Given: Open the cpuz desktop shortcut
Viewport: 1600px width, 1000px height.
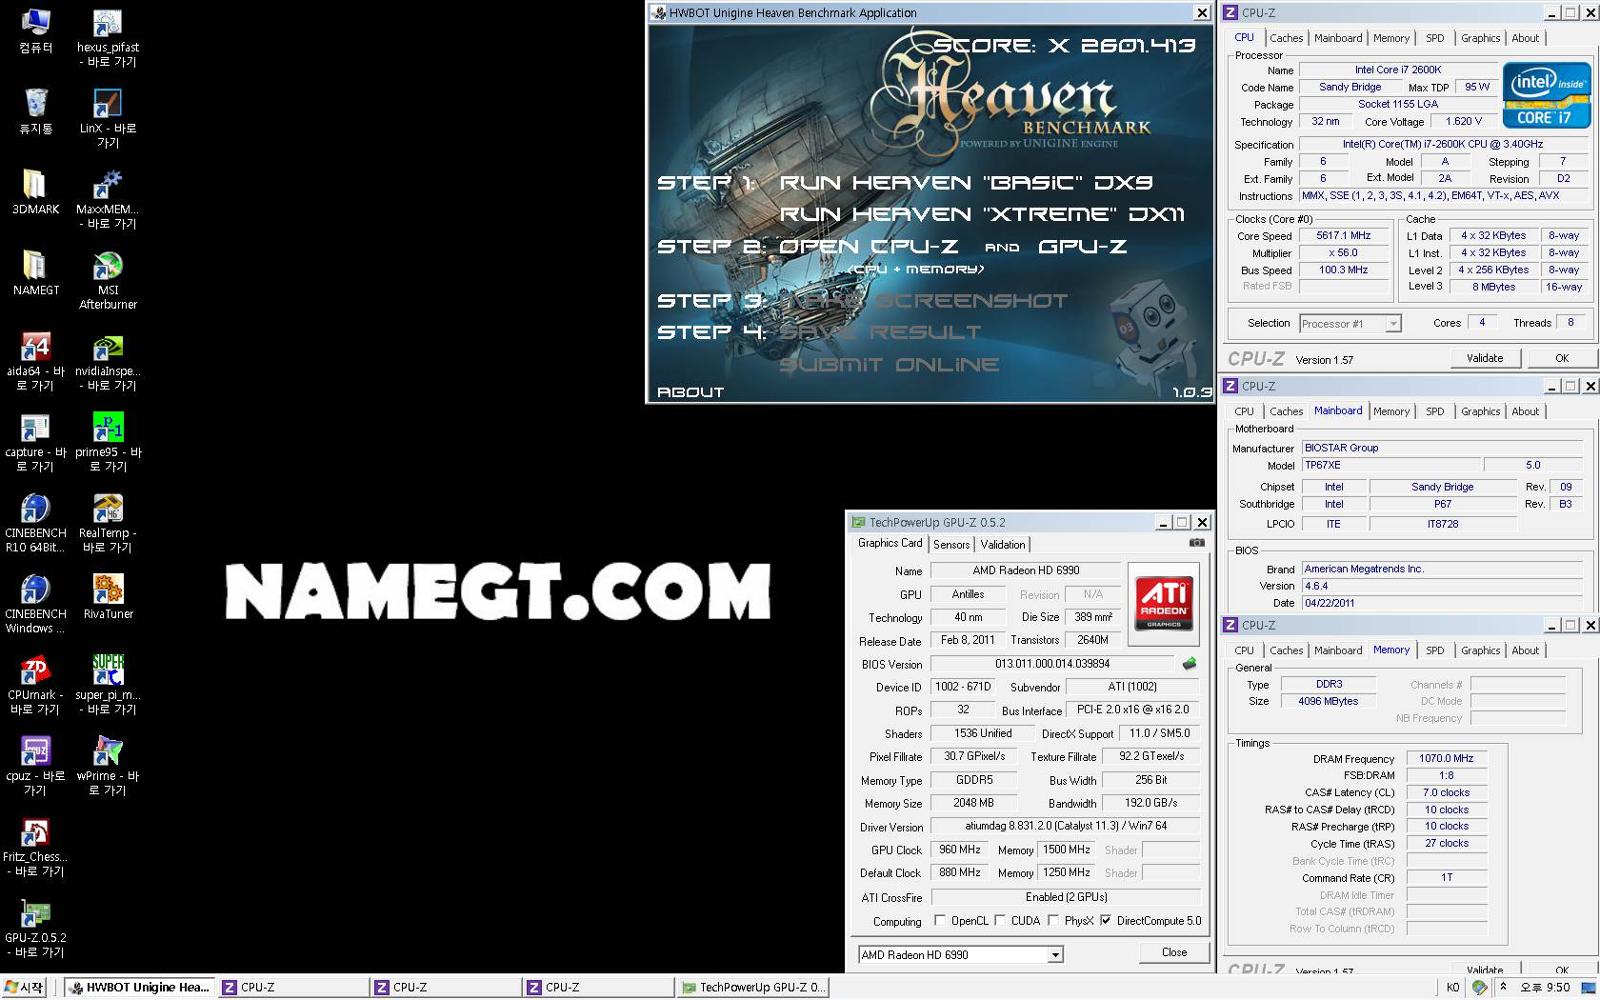Looking at the screenshot, I should click(x=35, y=767).
